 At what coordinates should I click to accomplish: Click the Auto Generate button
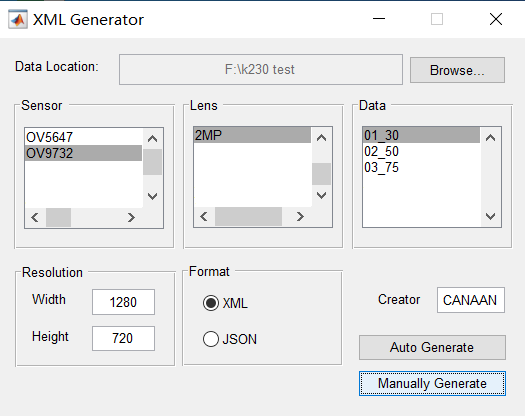(x=432, y=347)
